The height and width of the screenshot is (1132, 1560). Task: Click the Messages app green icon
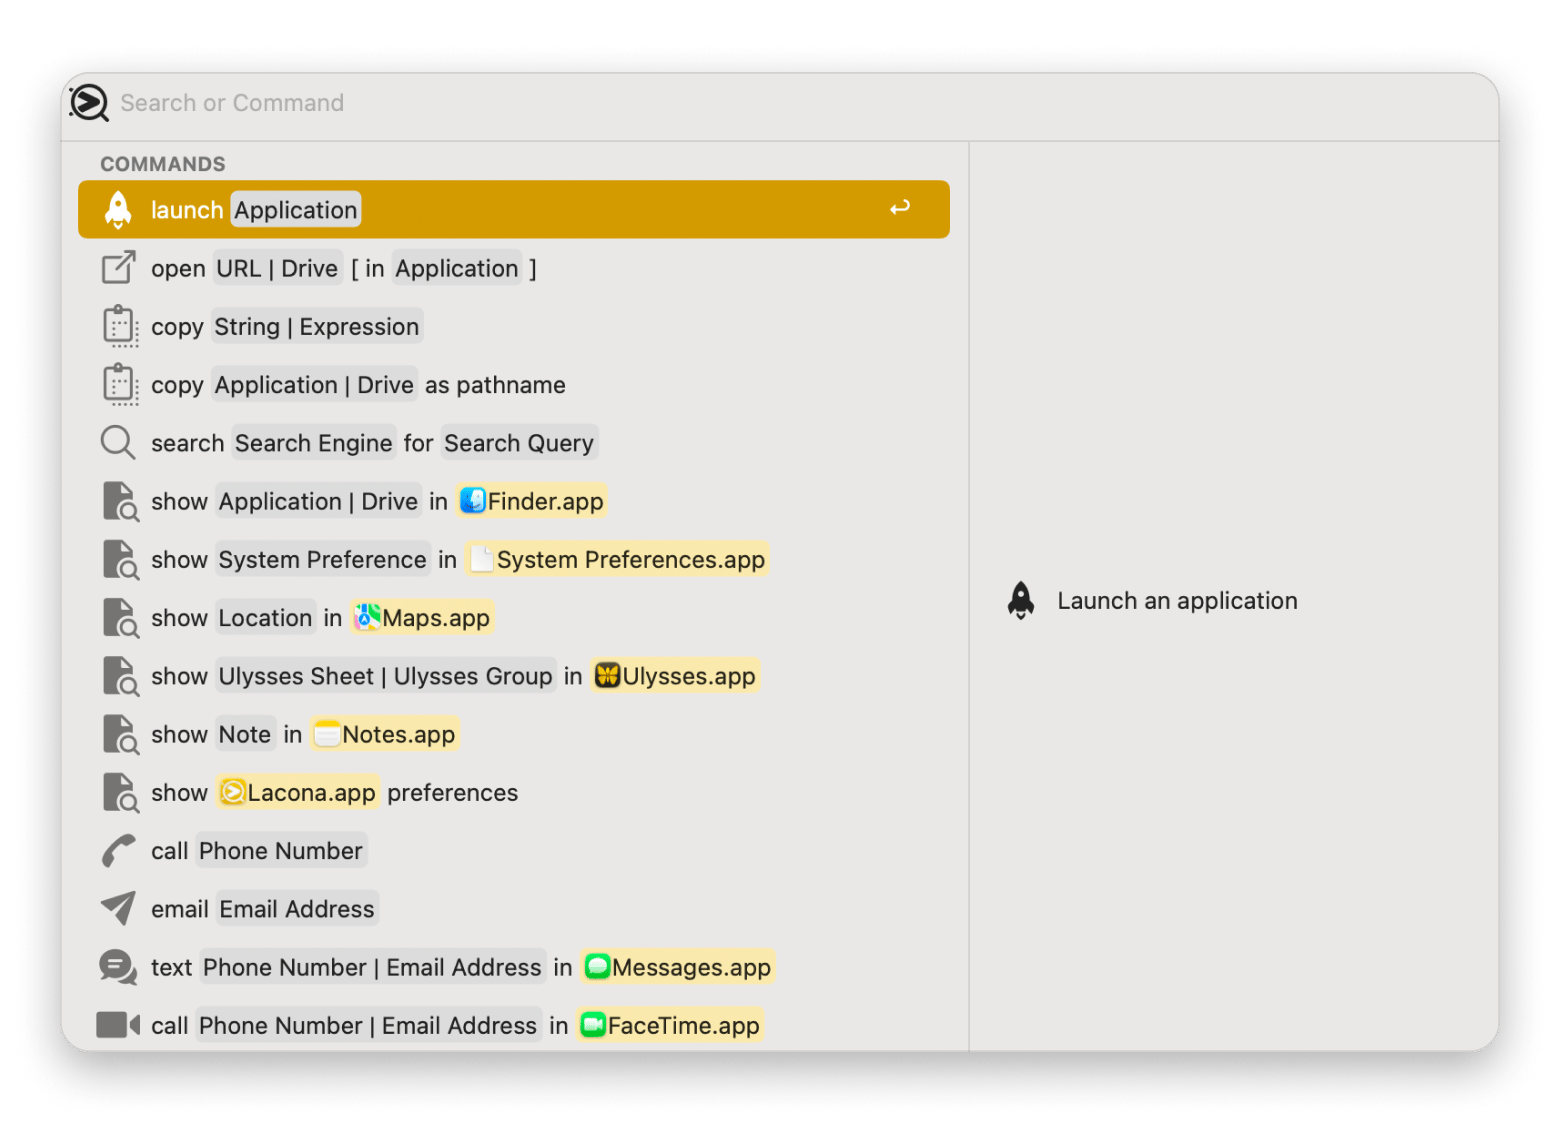(x=598, y=967)
